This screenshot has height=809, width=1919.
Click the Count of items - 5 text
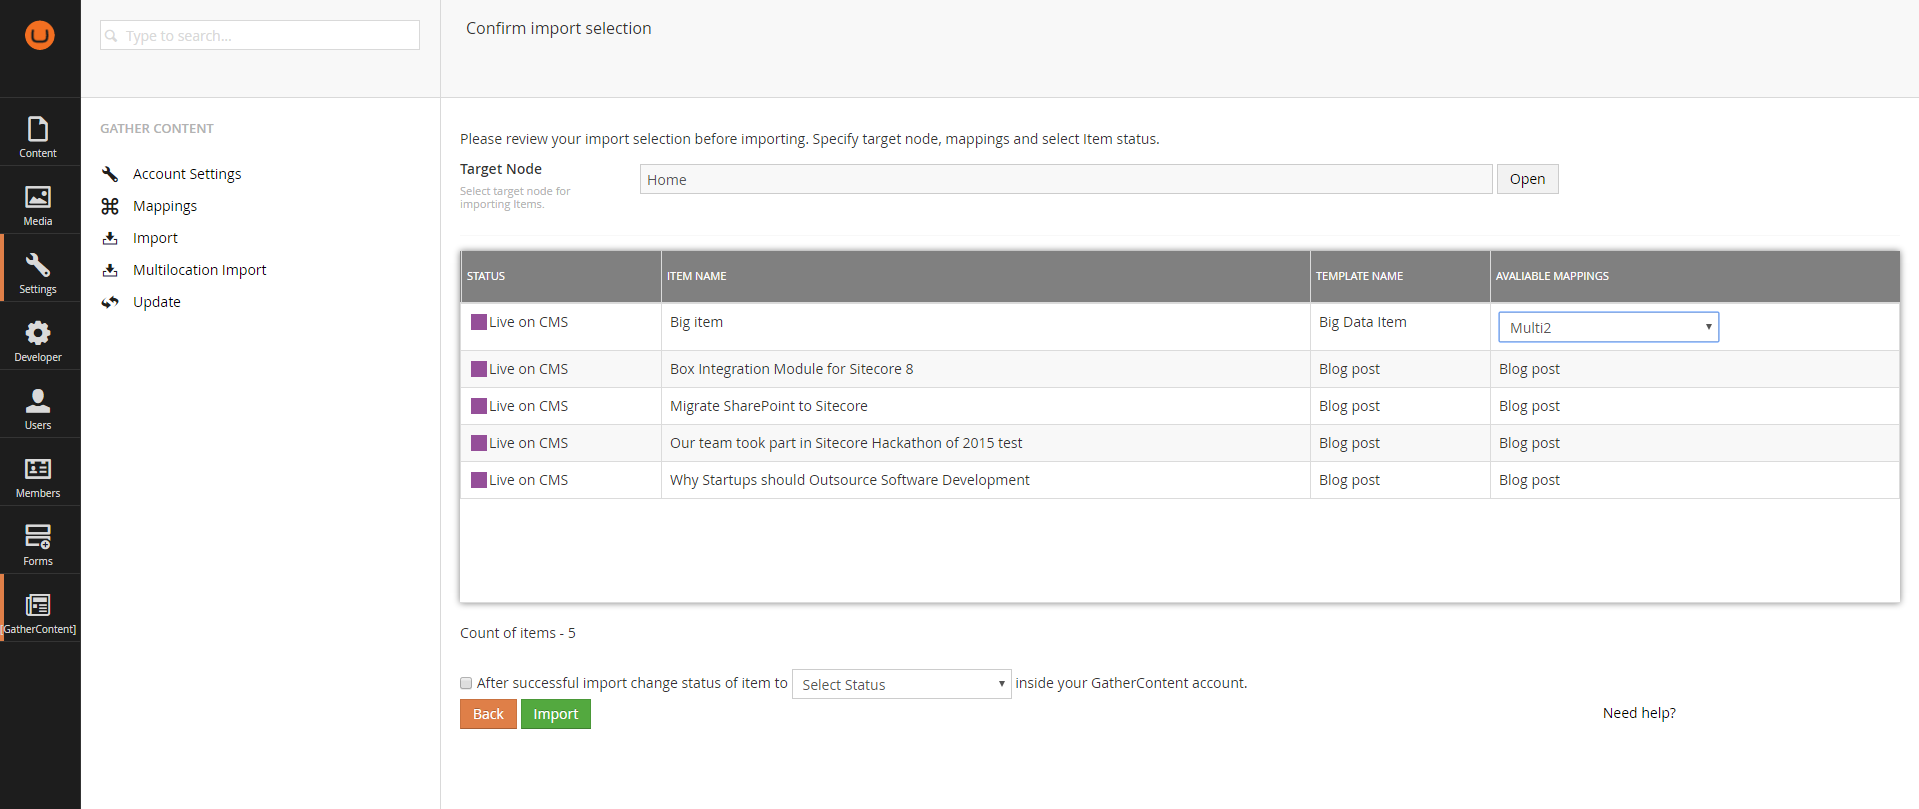518,633
